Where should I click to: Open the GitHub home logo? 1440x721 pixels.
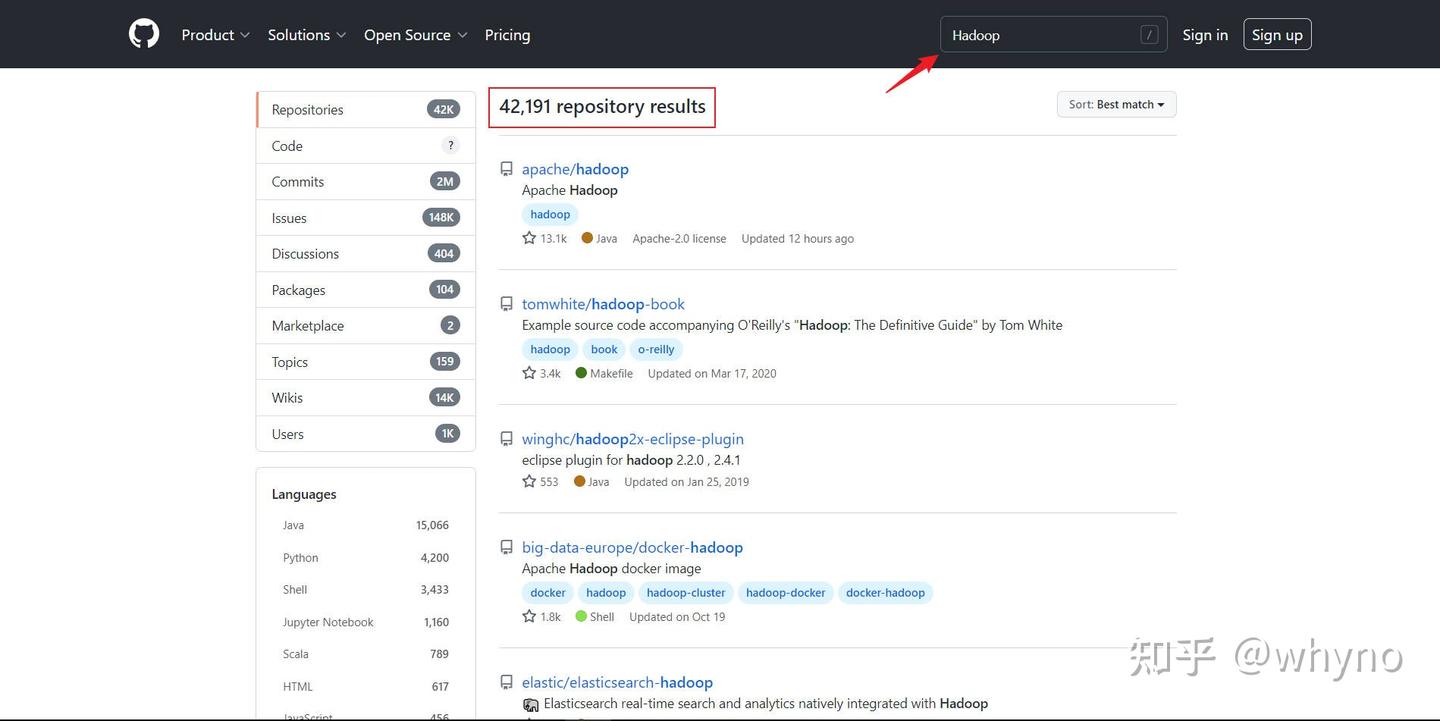point(144,34)
